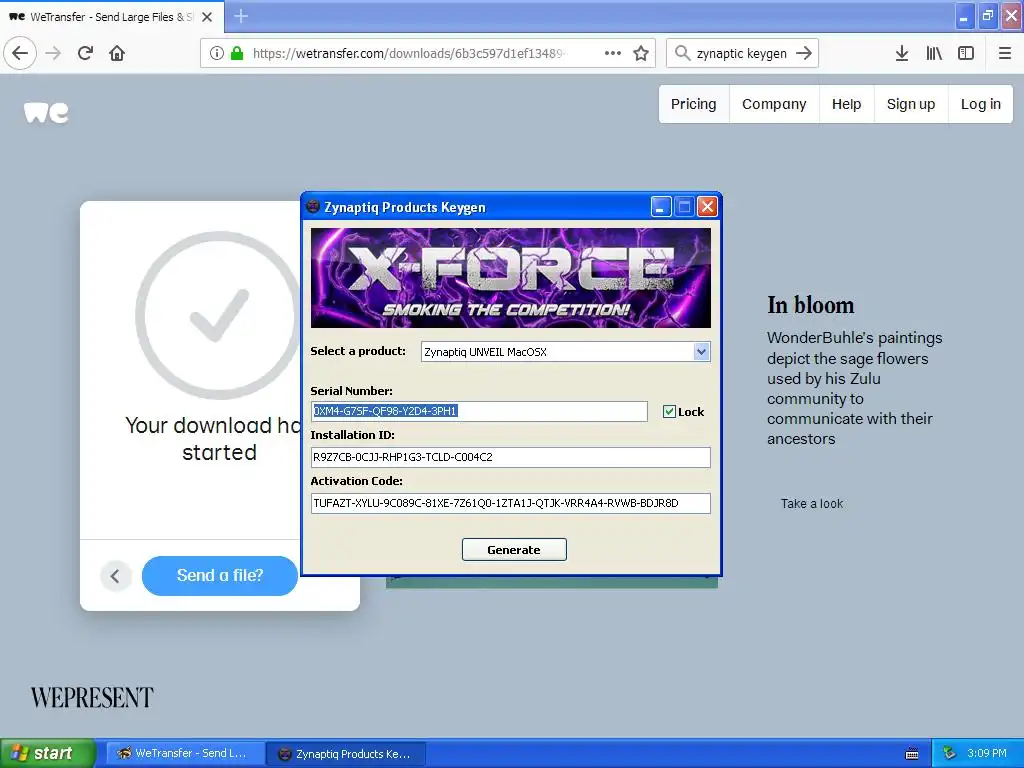Viewport: 1024px width, 768px height.
Task: Restore down the Firefox window
Action: click(x=987, y=16)
